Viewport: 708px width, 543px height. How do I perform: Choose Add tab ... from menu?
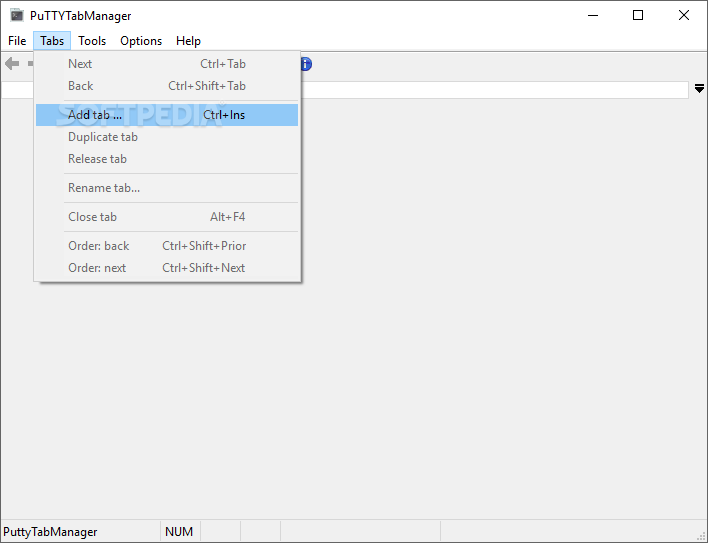tap(167, 115)
